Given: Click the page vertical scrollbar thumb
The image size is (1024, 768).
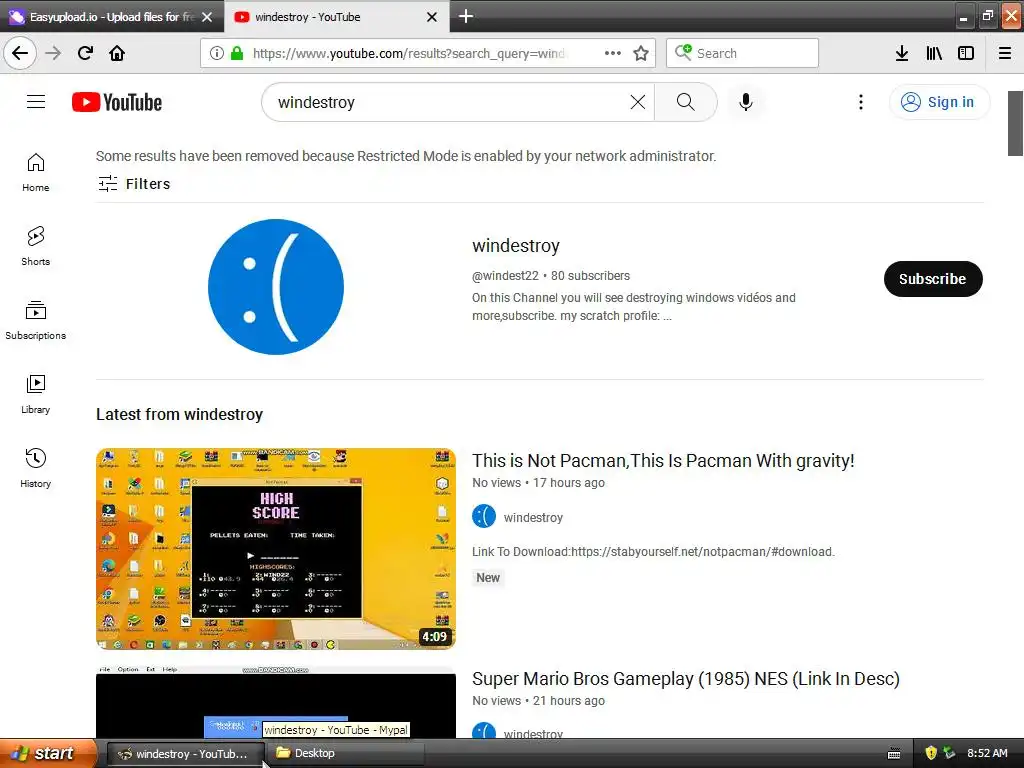Looking at the screenshot, I should (1015, 123).
